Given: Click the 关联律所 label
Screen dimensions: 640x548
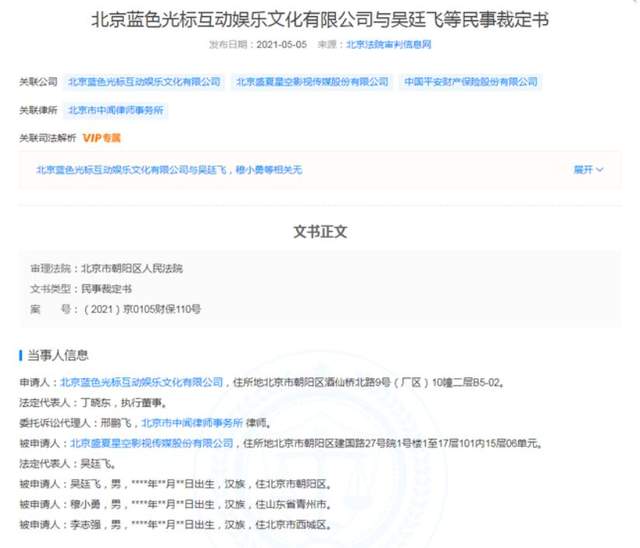Looking at the screenshot, I should point(38,110).
